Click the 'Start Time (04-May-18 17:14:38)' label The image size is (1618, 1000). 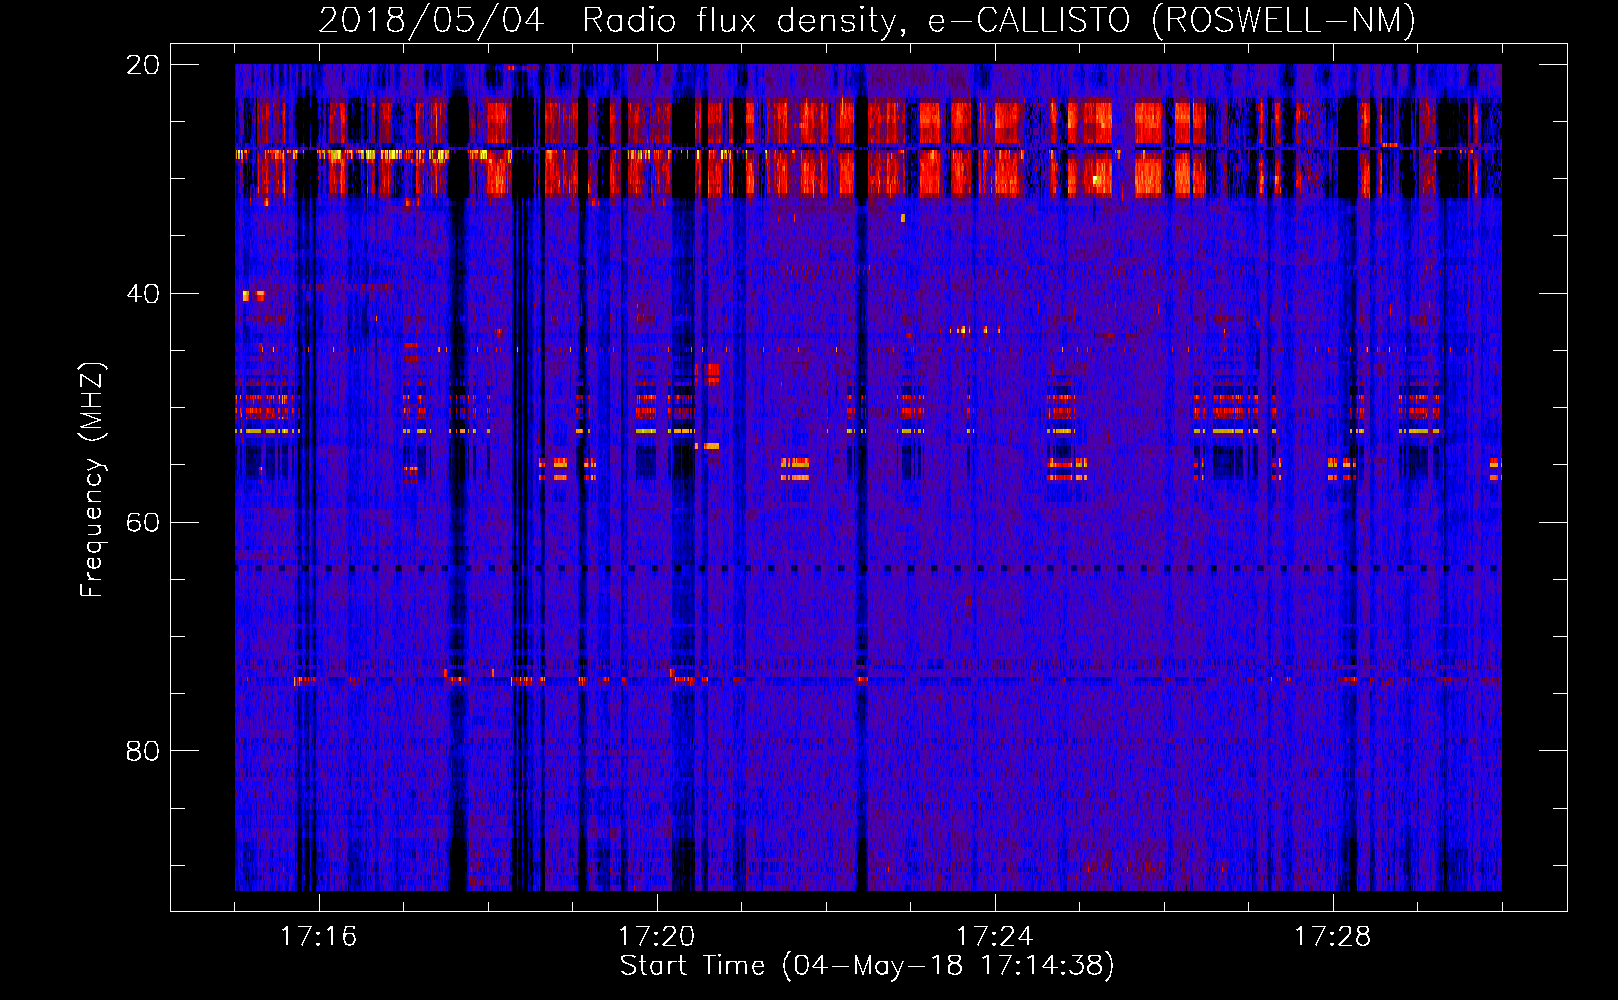point(867,966)
